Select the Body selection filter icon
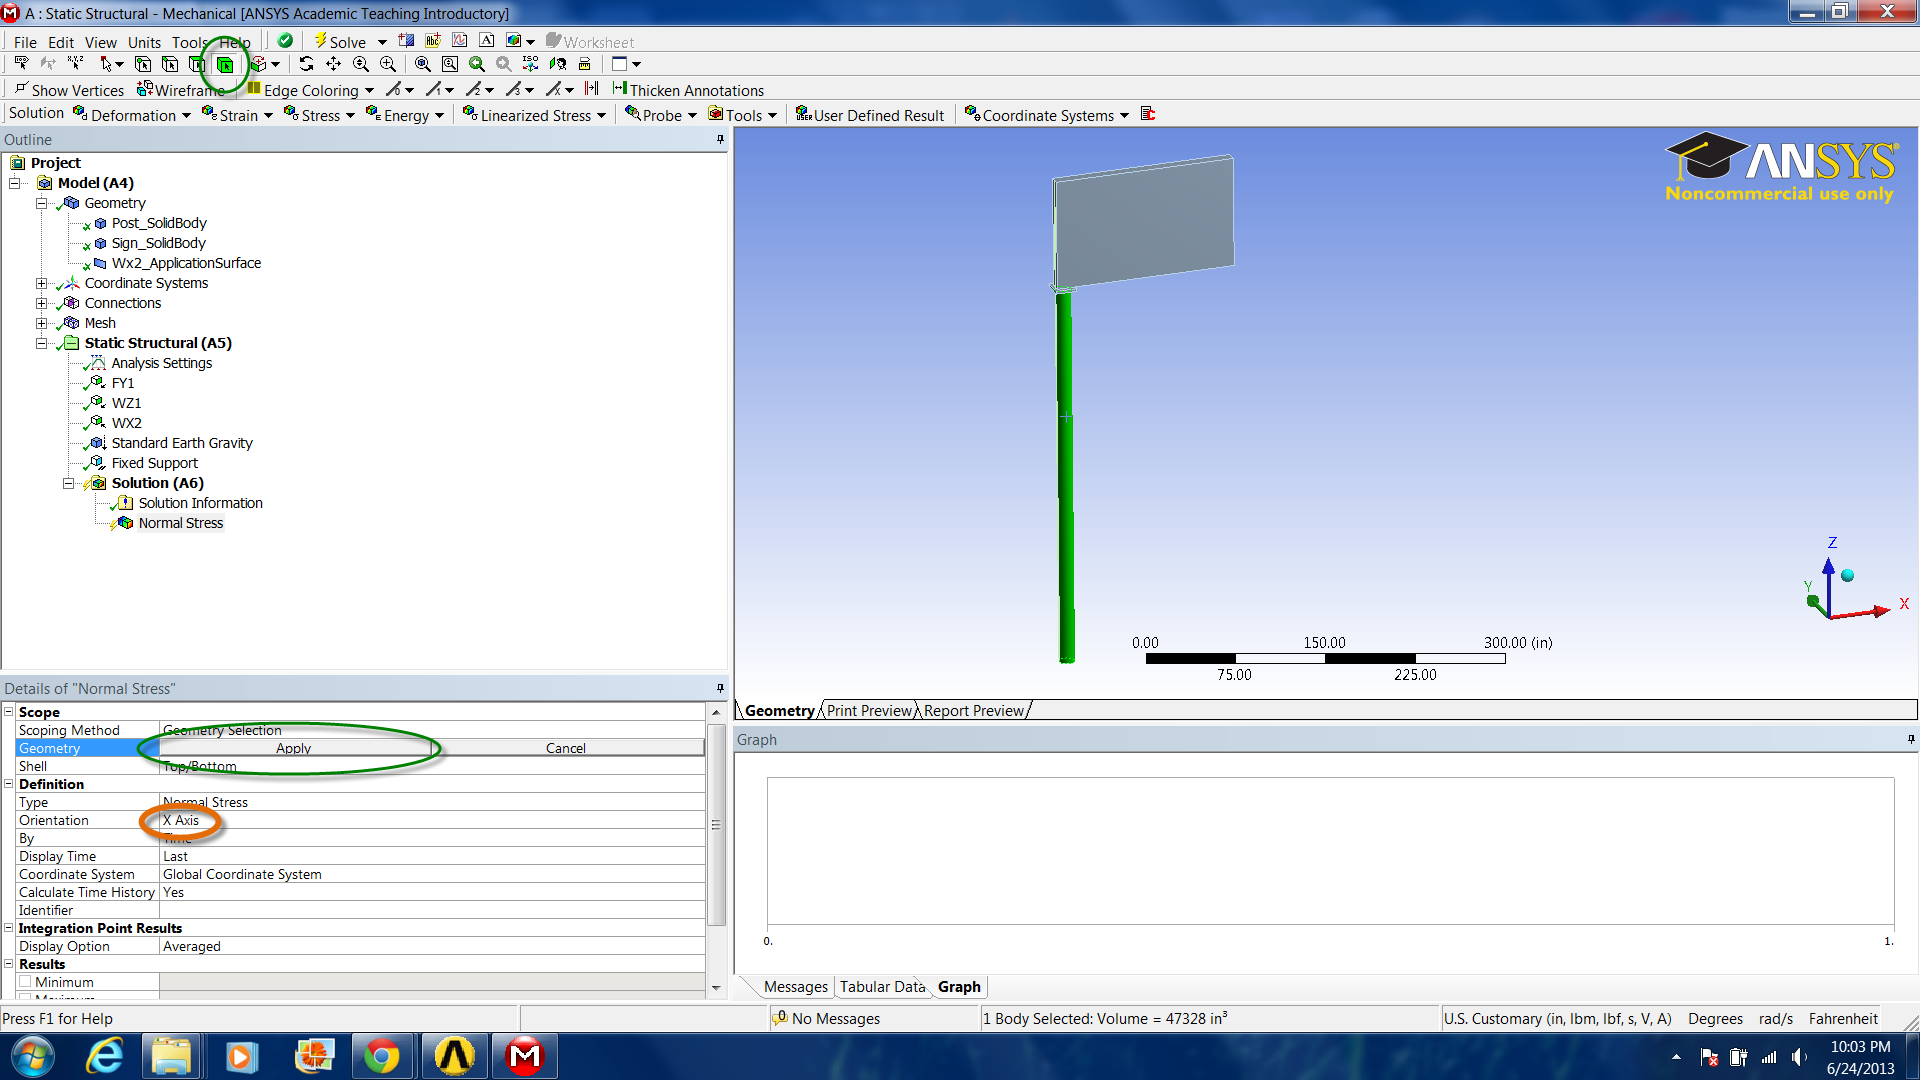The image size is (1920, 1080). click(225, 64)
